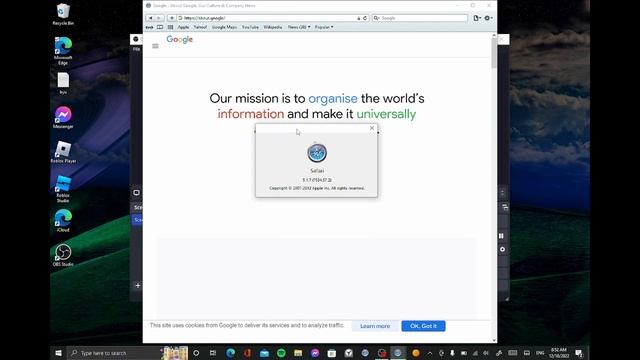Open the Google page hamburger menu

tap(155, 46)
